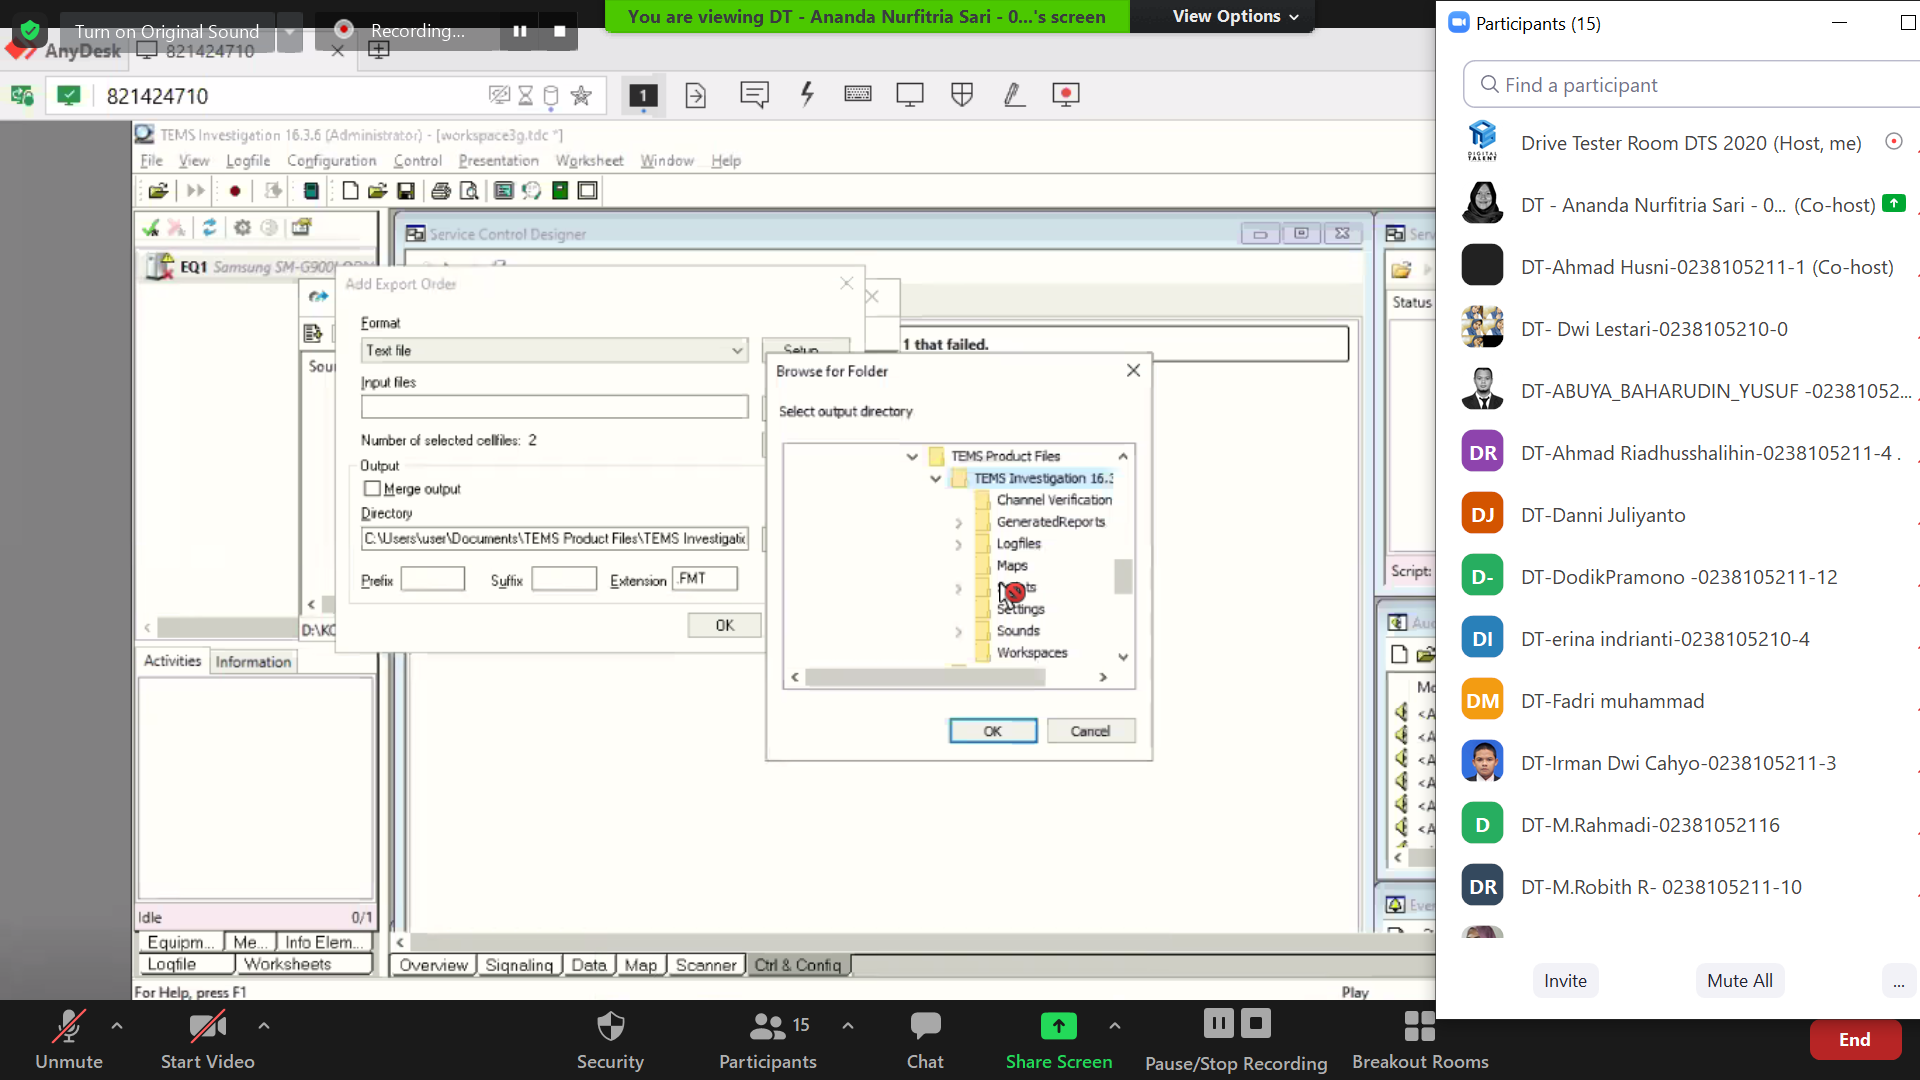Open AnyDesk chat icon
The image size is (1920, 1080).
(x=754, y=95)
